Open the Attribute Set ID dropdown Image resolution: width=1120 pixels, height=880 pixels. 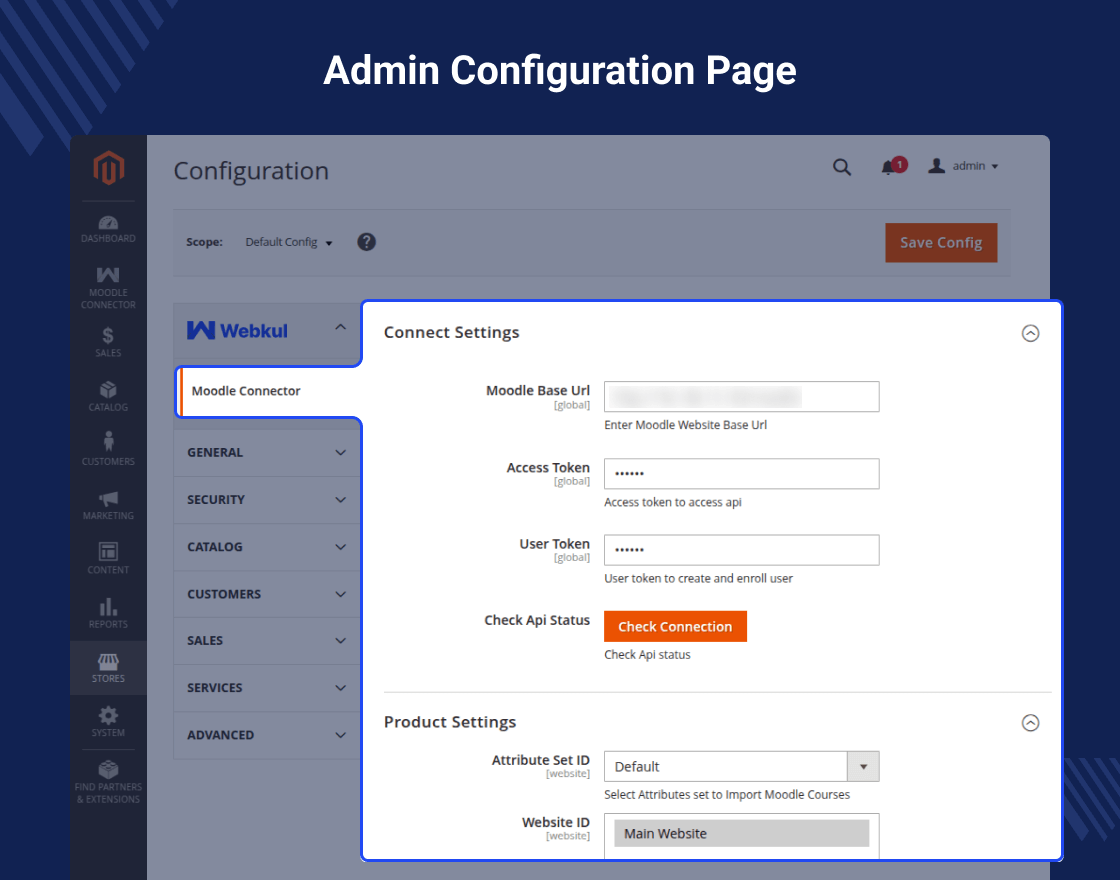[741, 766]
